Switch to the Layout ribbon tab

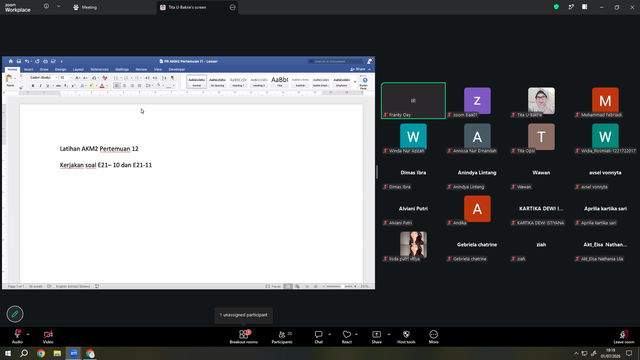(x=78, y=69)
